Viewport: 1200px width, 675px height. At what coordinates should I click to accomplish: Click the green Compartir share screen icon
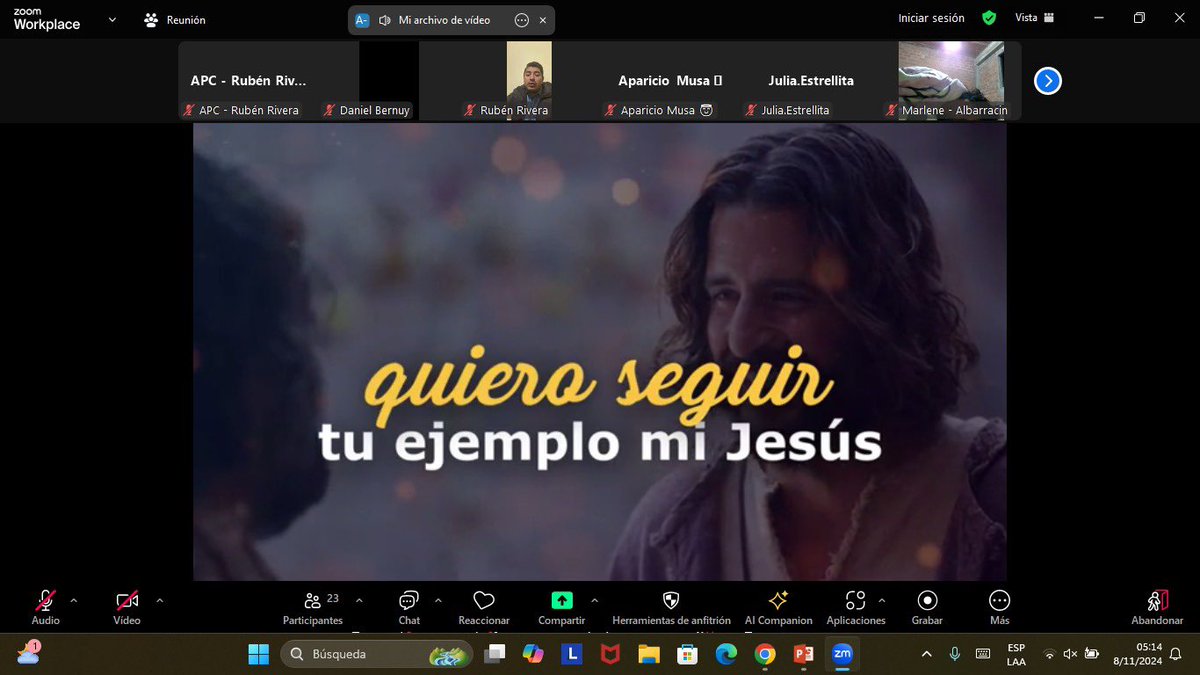(562, 600)
